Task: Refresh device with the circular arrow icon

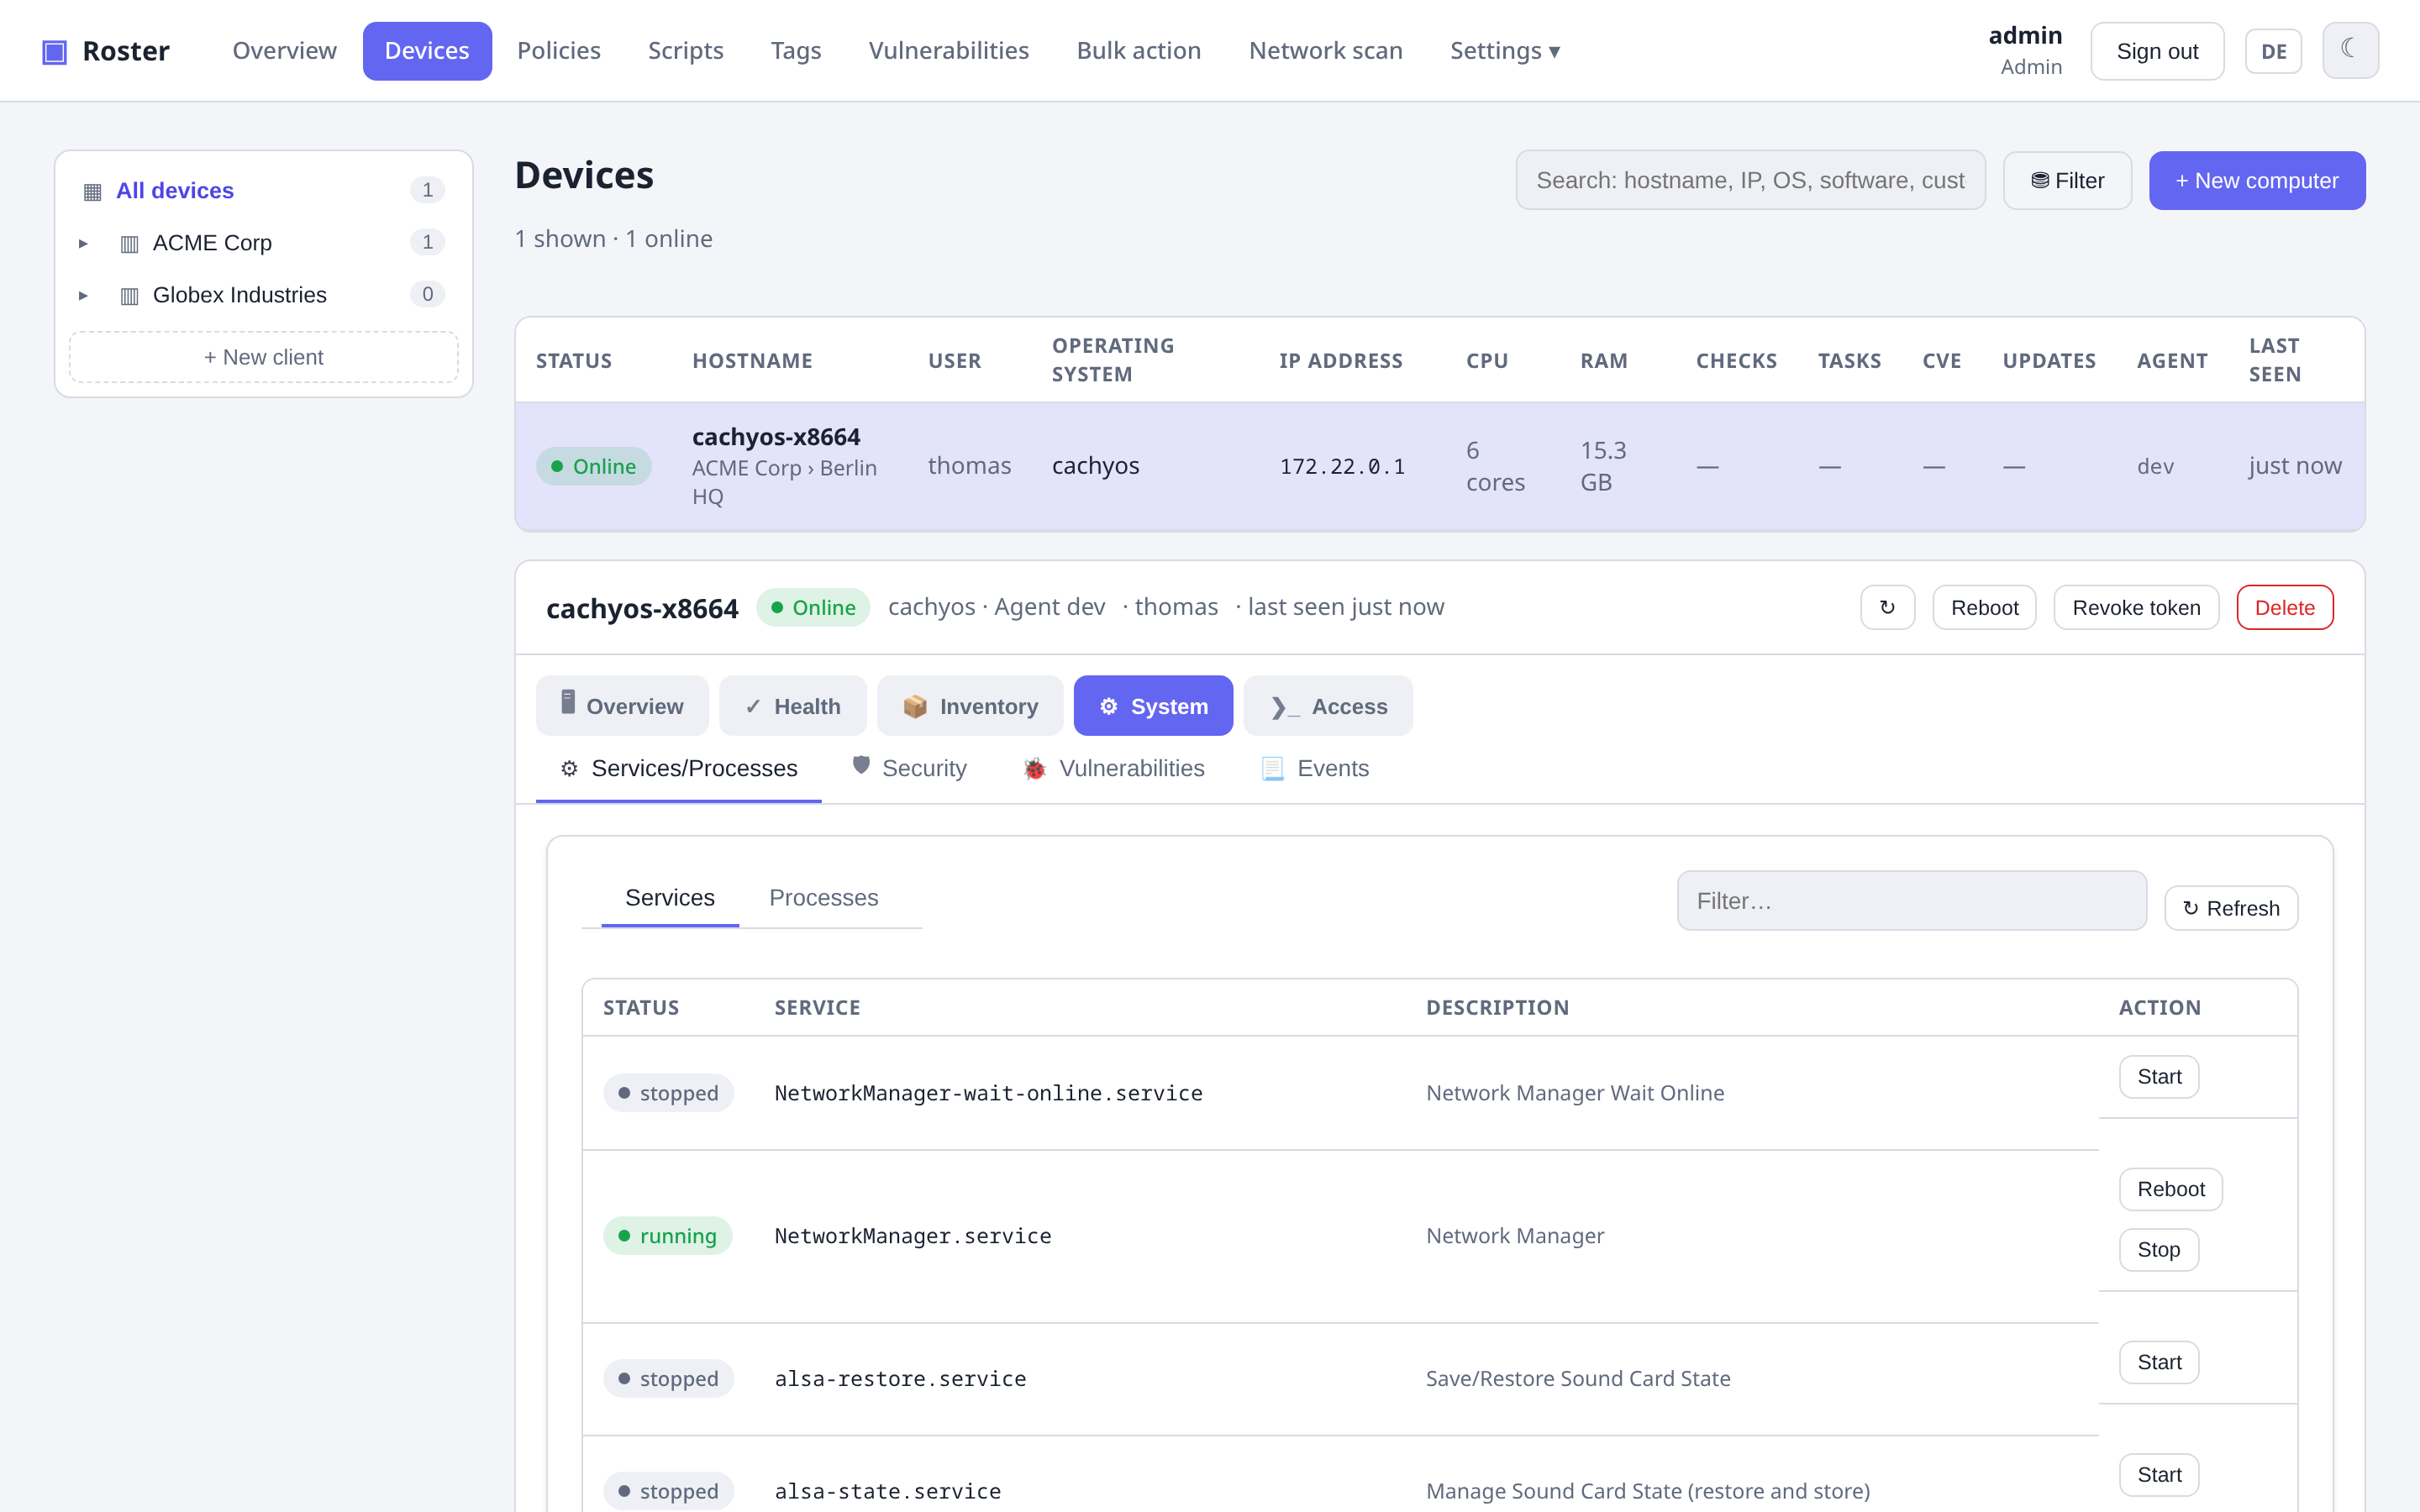Action: [x=1887, y=607]
